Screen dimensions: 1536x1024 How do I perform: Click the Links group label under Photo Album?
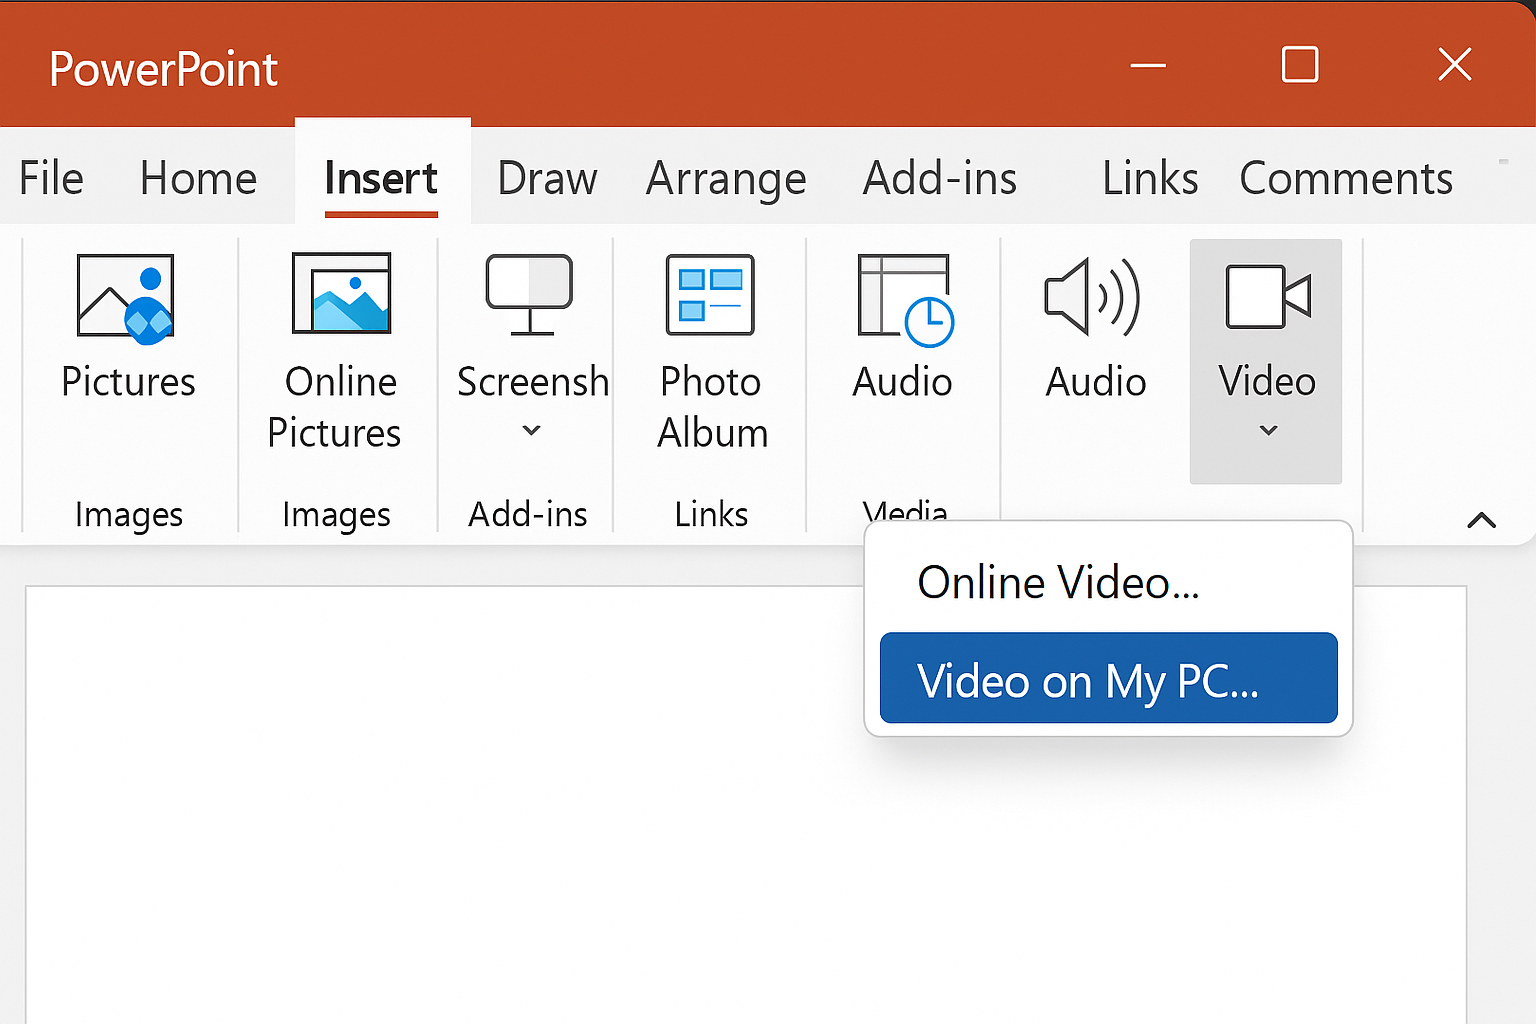click(x=711, y=514)
